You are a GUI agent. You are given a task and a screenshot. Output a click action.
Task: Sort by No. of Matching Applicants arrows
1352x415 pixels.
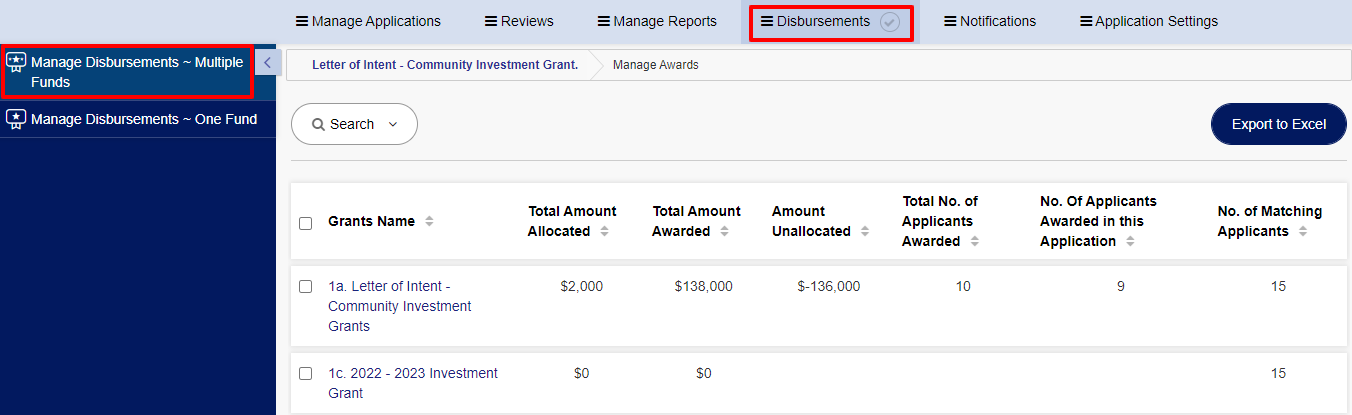pyautogui.click(x=1302, y=231)
